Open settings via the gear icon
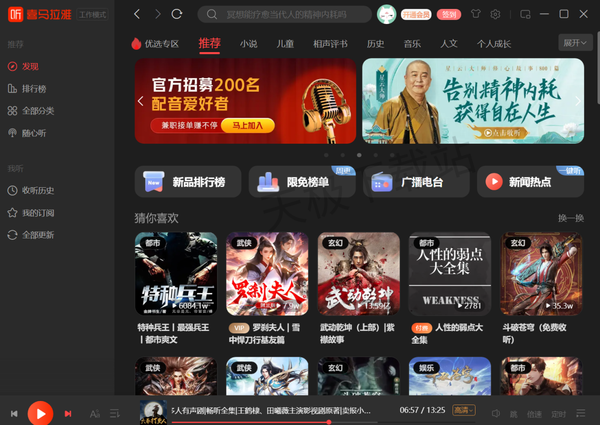The width and height of the screenshot is (600, 425). tap(497, 14)
